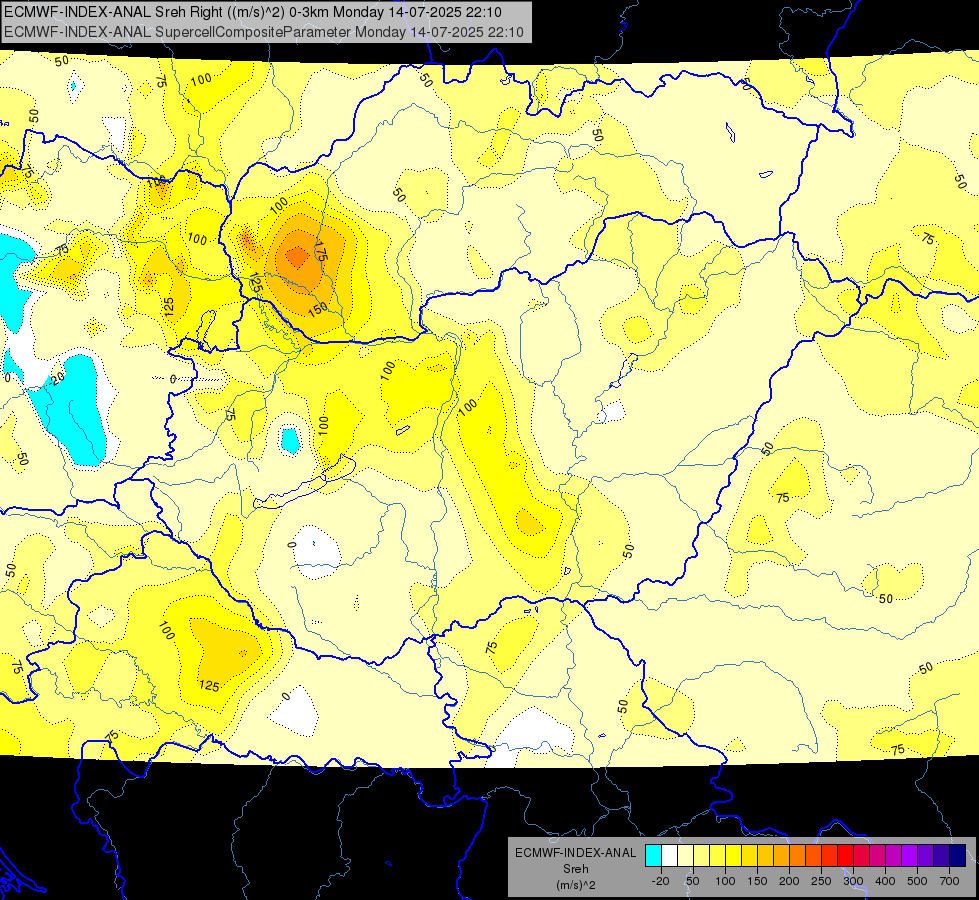Viewport: 979px width, 900px height.
Task: Click the "175" contour label on the map
Action: pyautogui.click(x=320, y=250)
